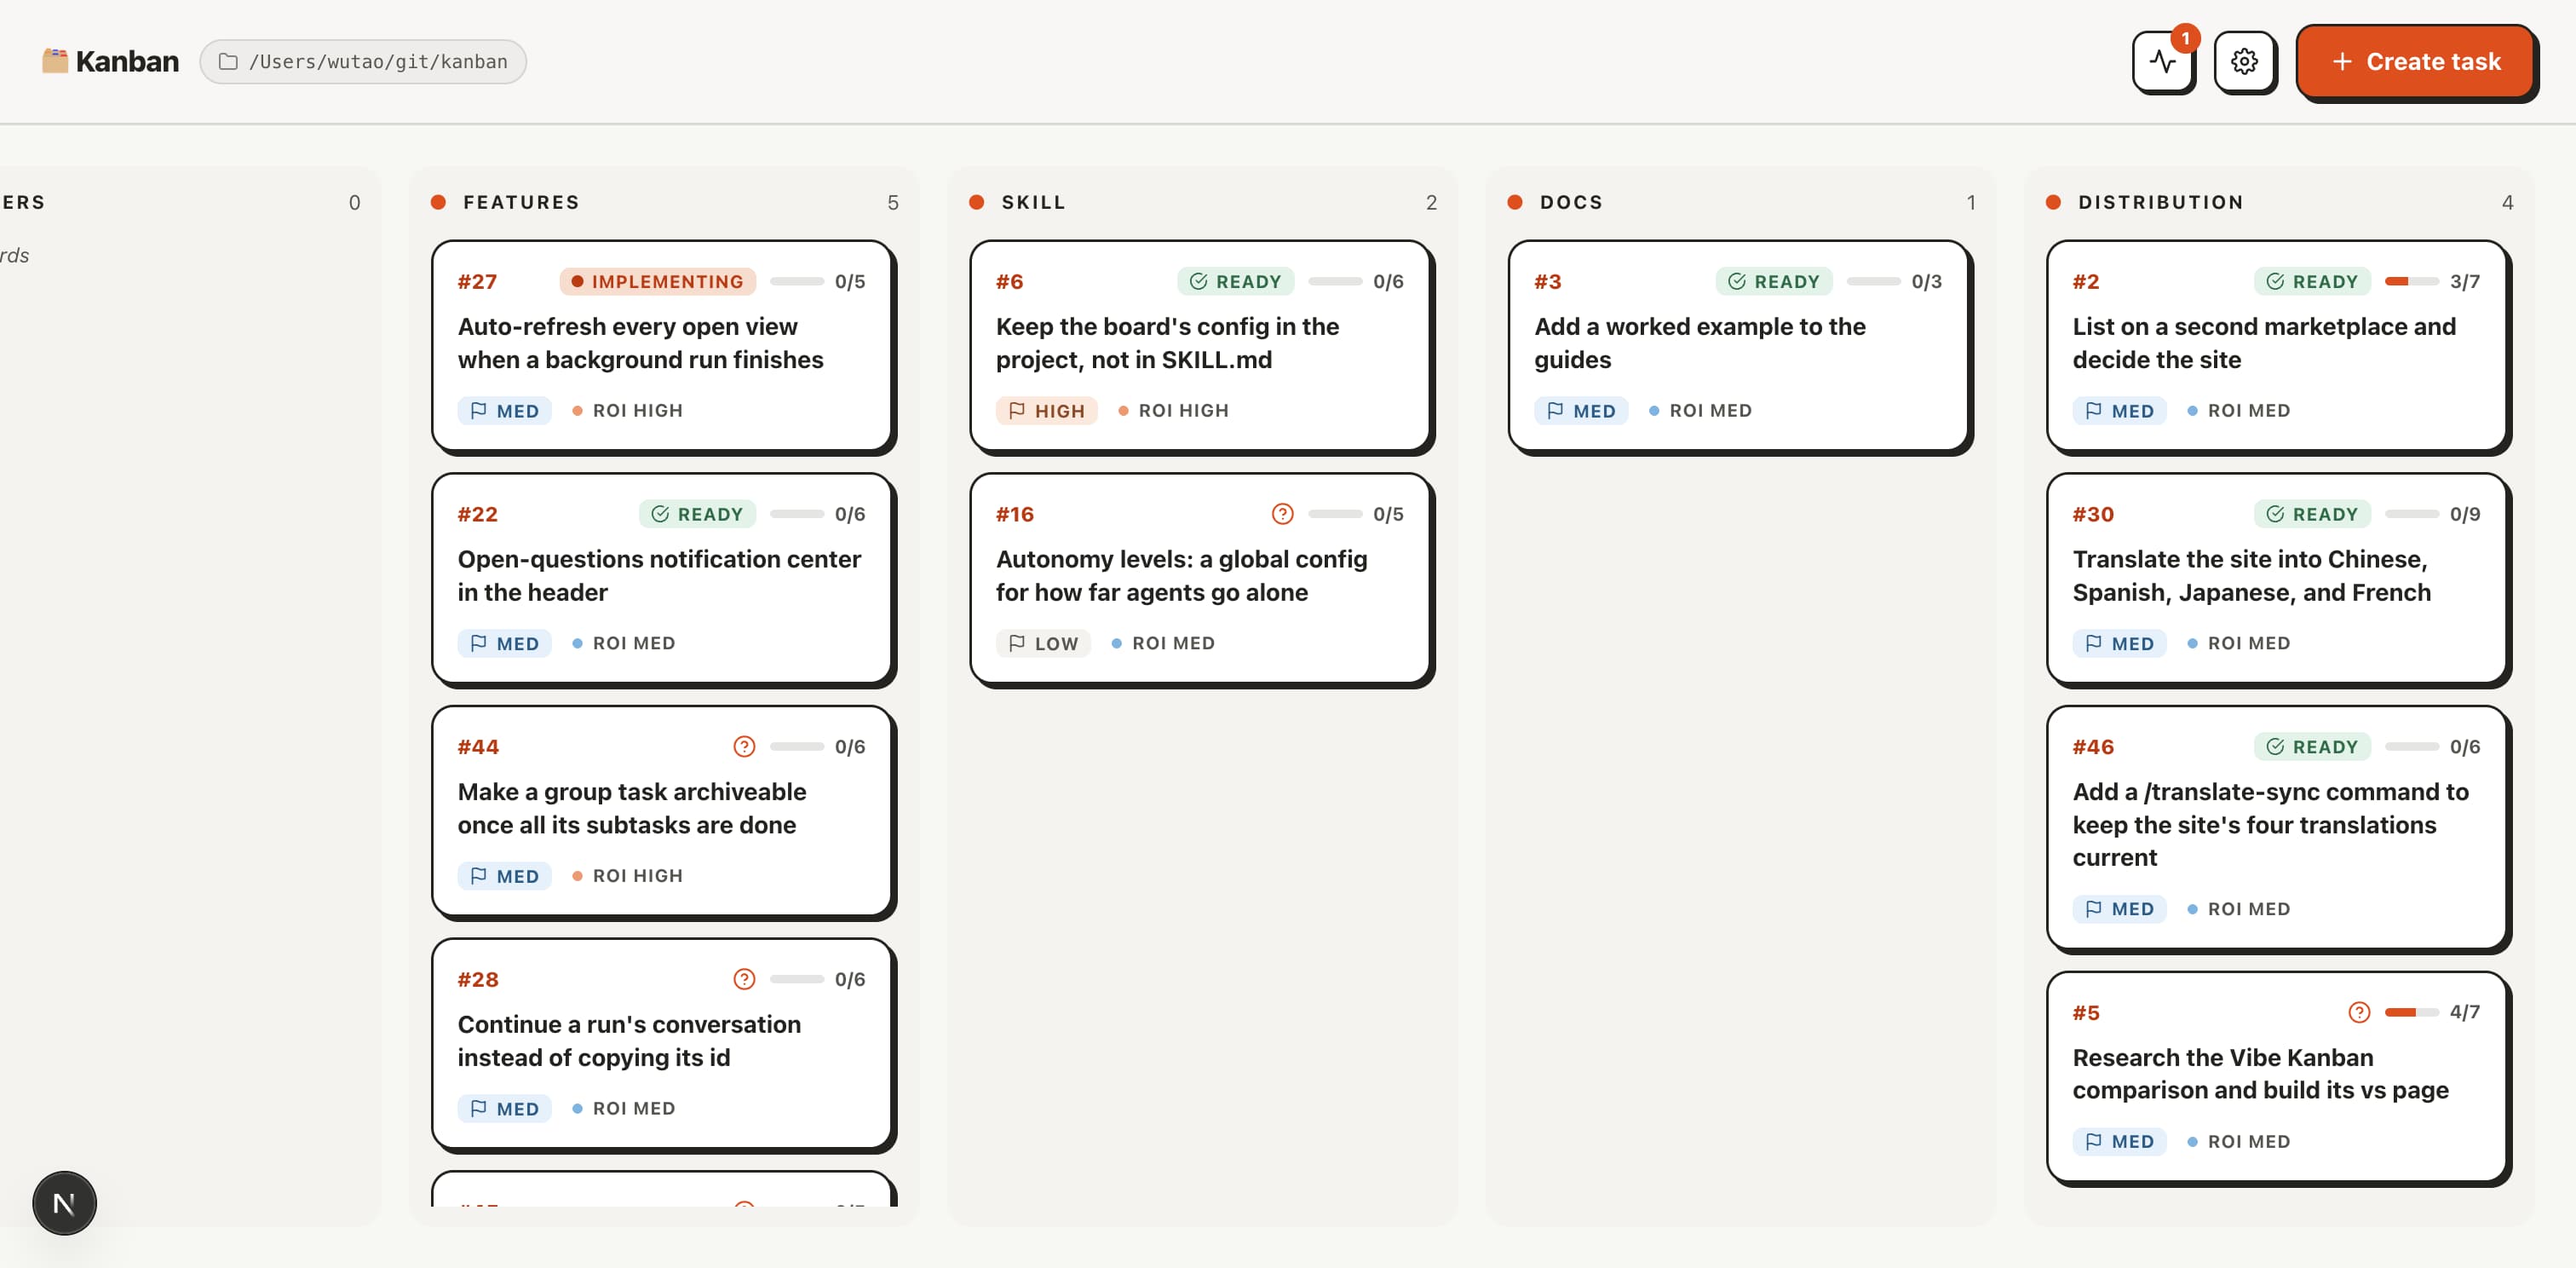Click the MED priority flag on card #46

click(x=2119, y=909)
